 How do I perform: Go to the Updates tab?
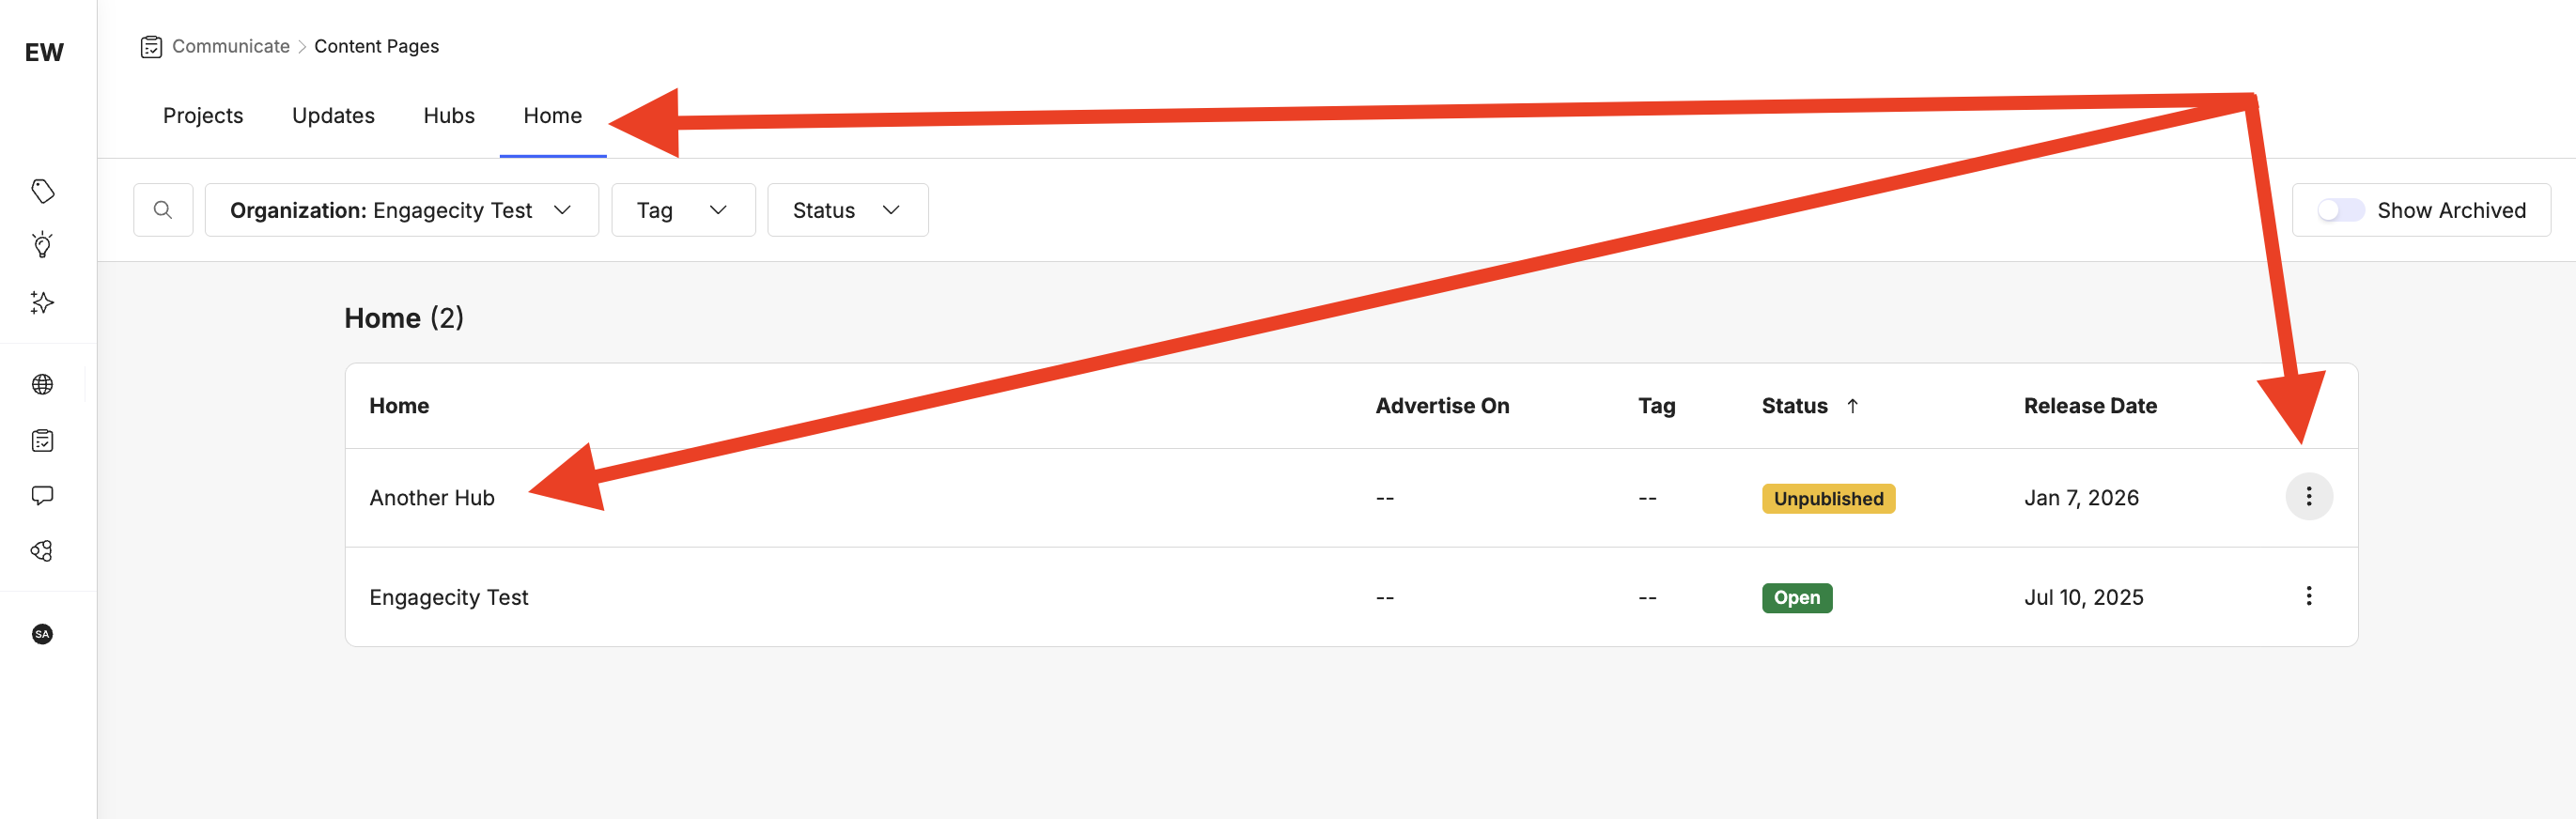coord(333,116)
